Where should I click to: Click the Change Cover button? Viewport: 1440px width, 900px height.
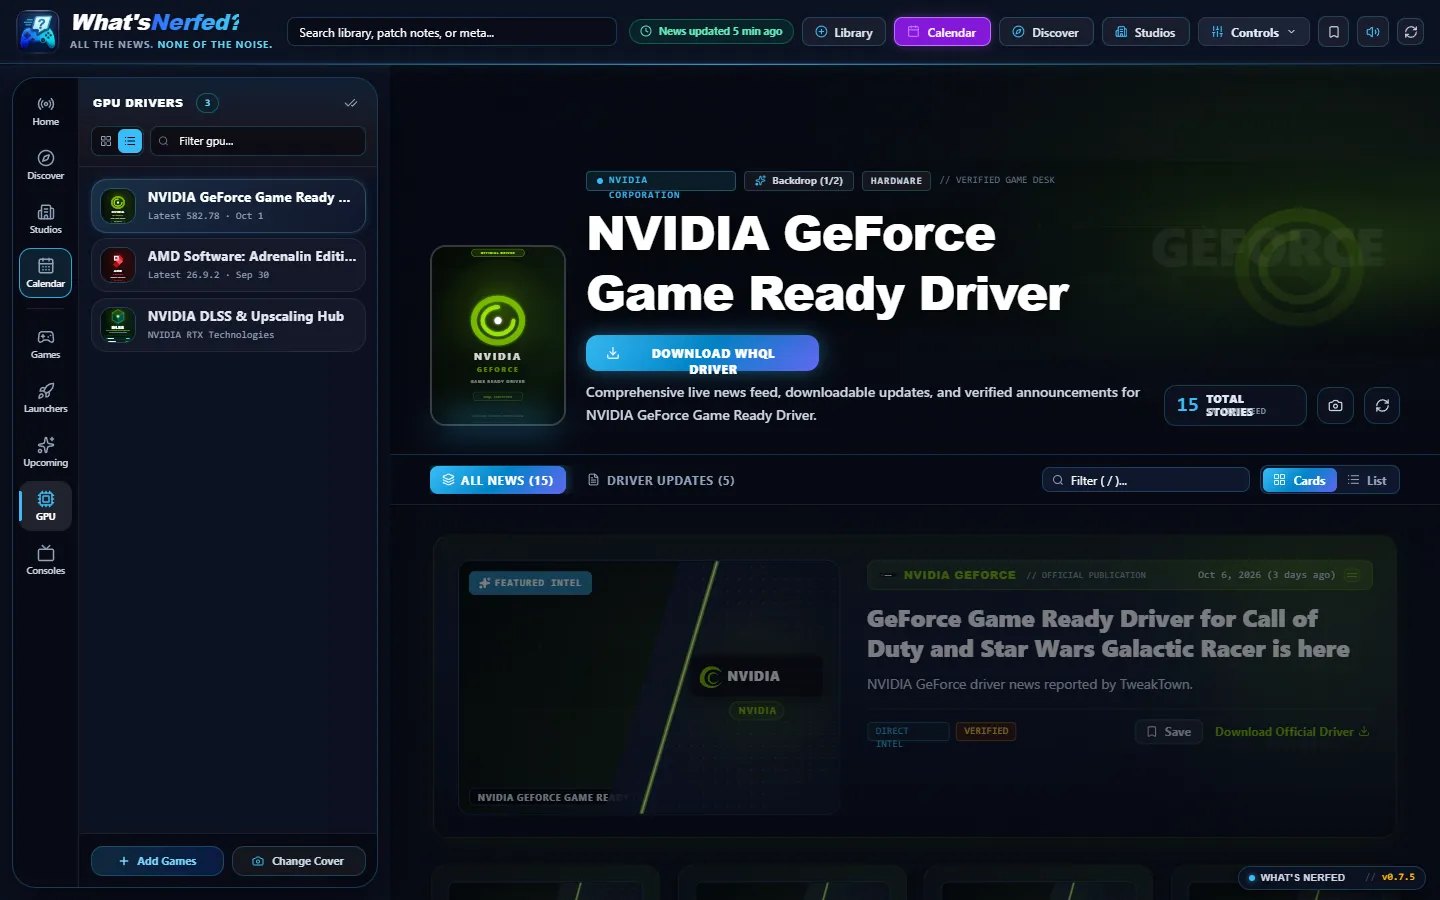(298, 861)
